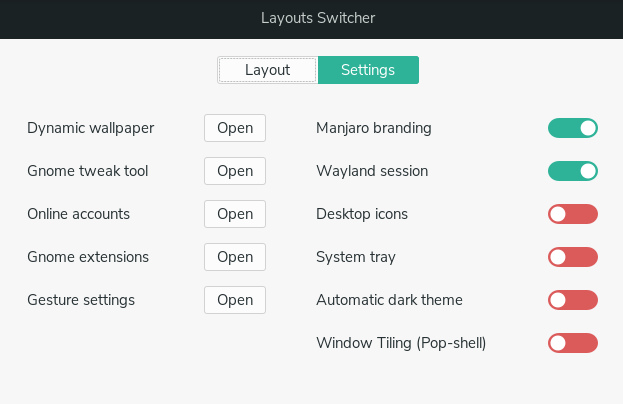Click the Automatic dark theme label
Viewport: 623px width, 404px height.
tap(389, 300)
